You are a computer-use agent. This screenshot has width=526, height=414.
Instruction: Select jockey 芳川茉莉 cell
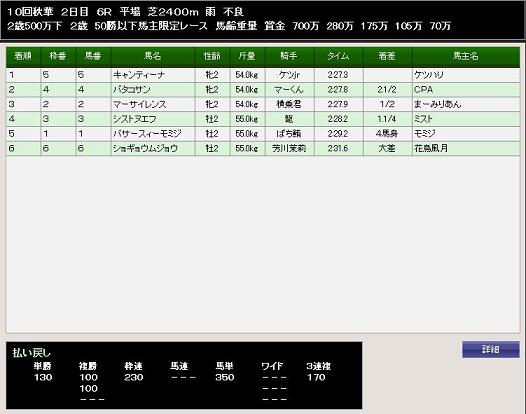coord(289,148)
